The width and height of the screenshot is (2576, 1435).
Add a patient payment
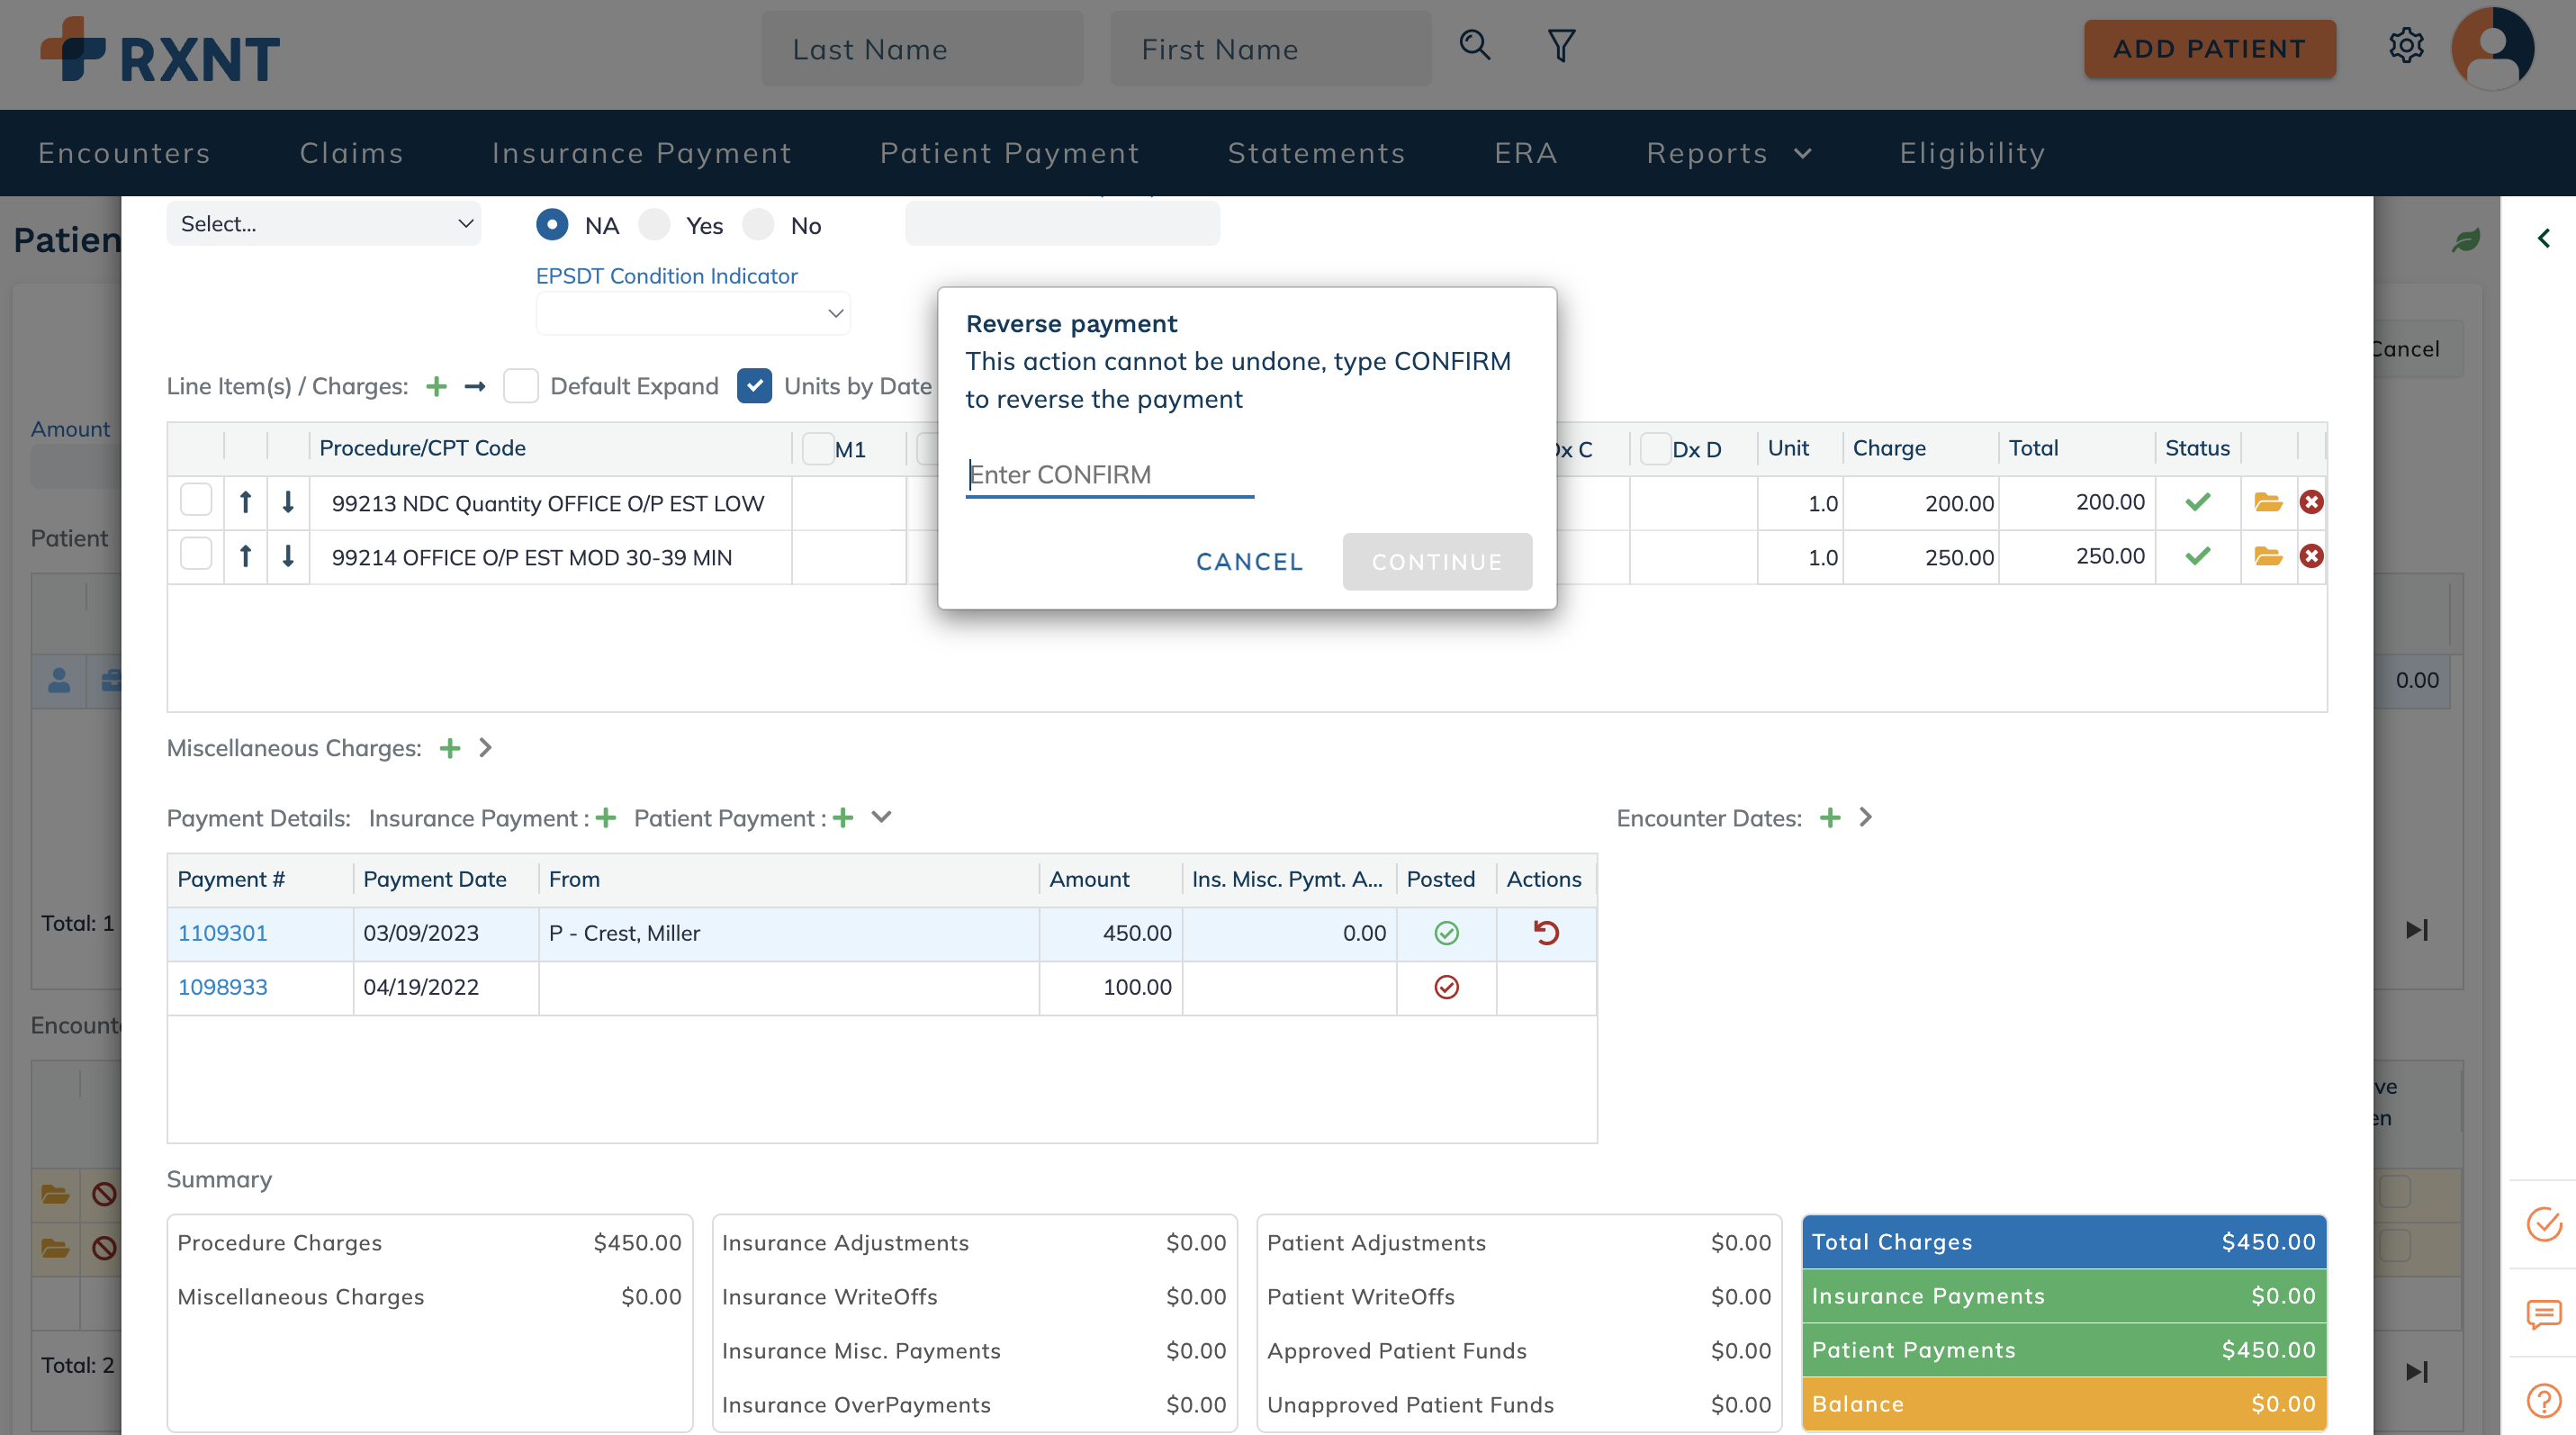[843, 818]
